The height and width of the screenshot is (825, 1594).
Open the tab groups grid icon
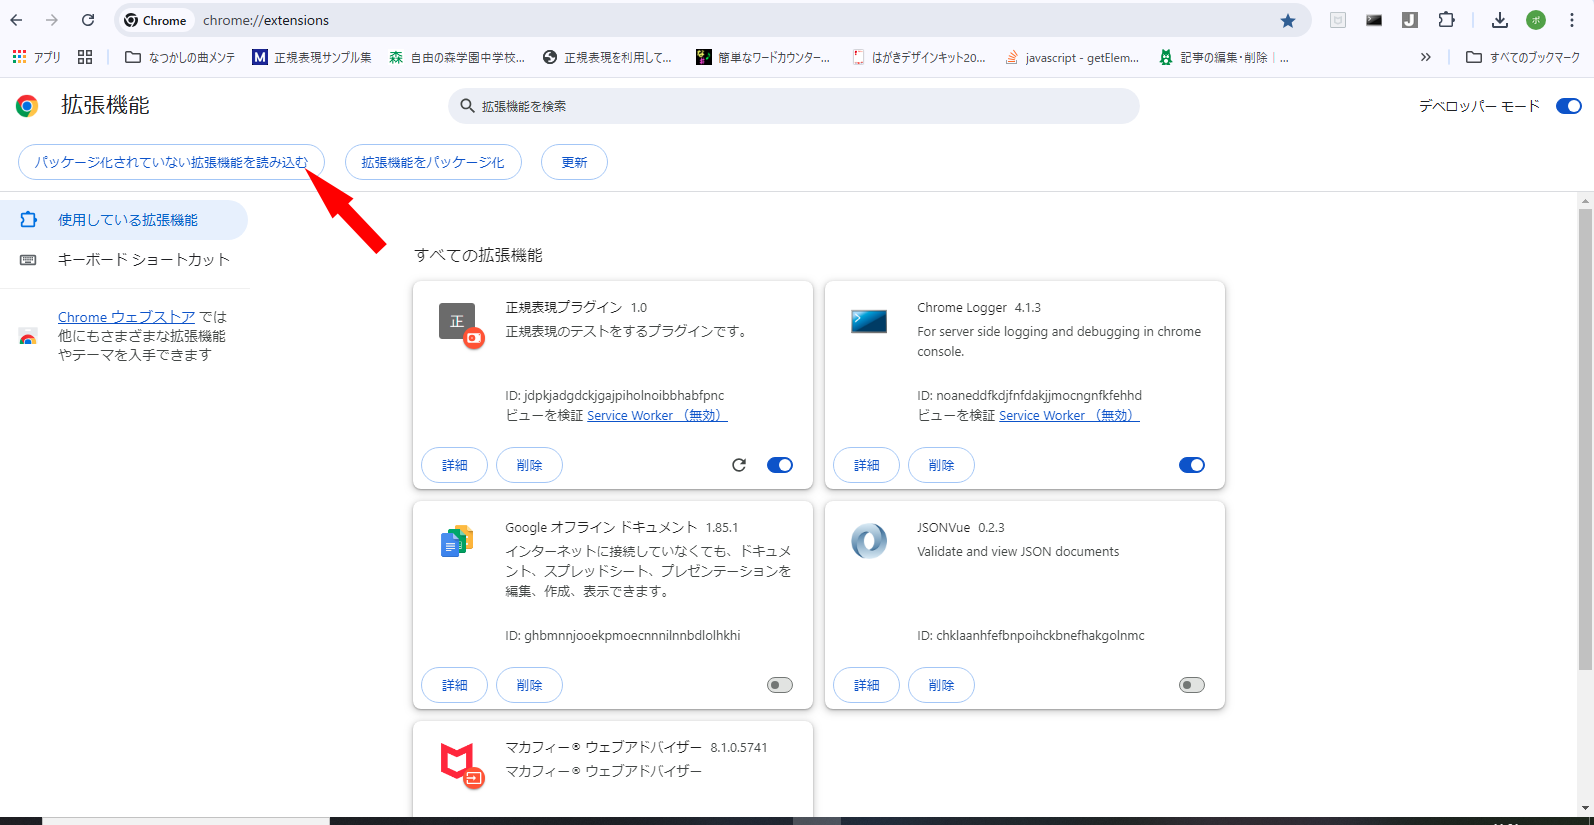coord(85,57)
